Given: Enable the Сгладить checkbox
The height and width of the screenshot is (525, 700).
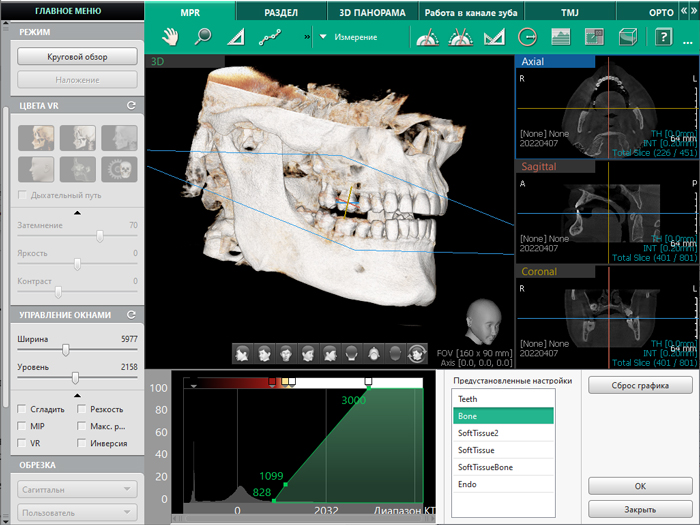Looking at the screenshot, I should [22, 409].
